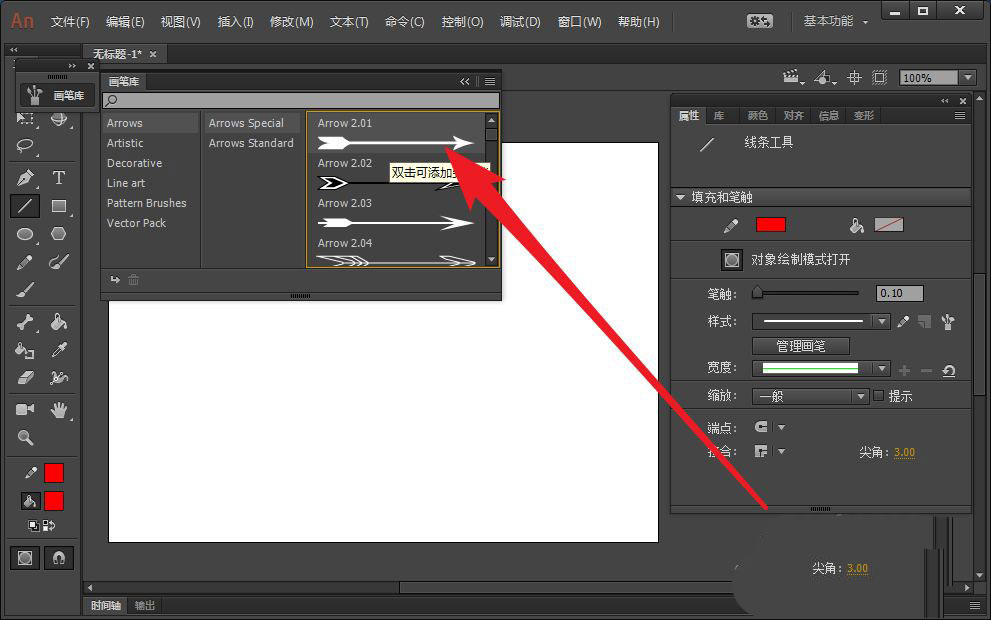This screenshot has height=620, width=991.
Task: Click the fill color swatch in Properties
Action: point(889,225)
